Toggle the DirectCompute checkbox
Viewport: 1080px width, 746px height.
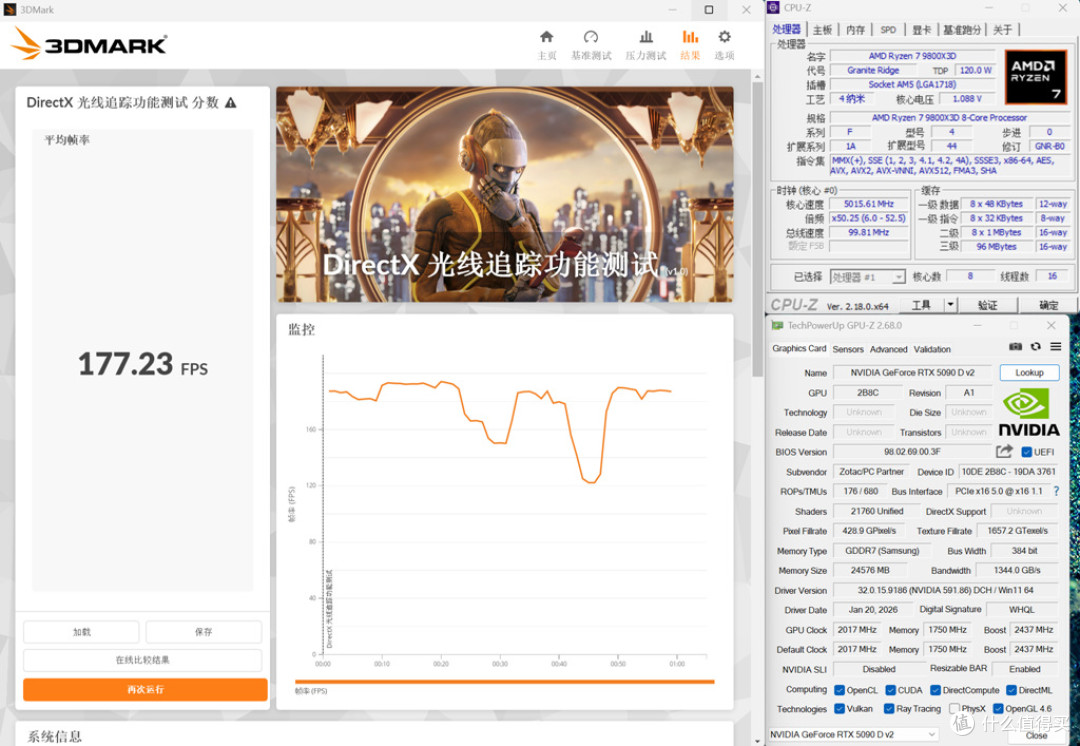click(x=935, y=690)
